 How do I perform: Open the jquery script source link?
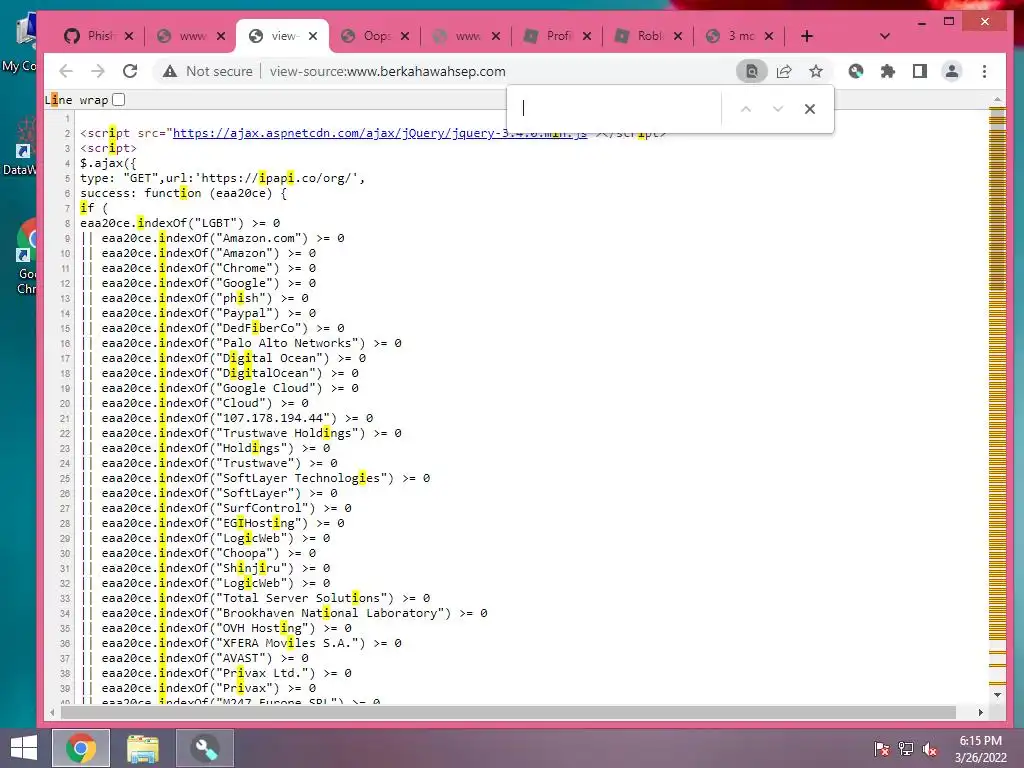(379, 133)
